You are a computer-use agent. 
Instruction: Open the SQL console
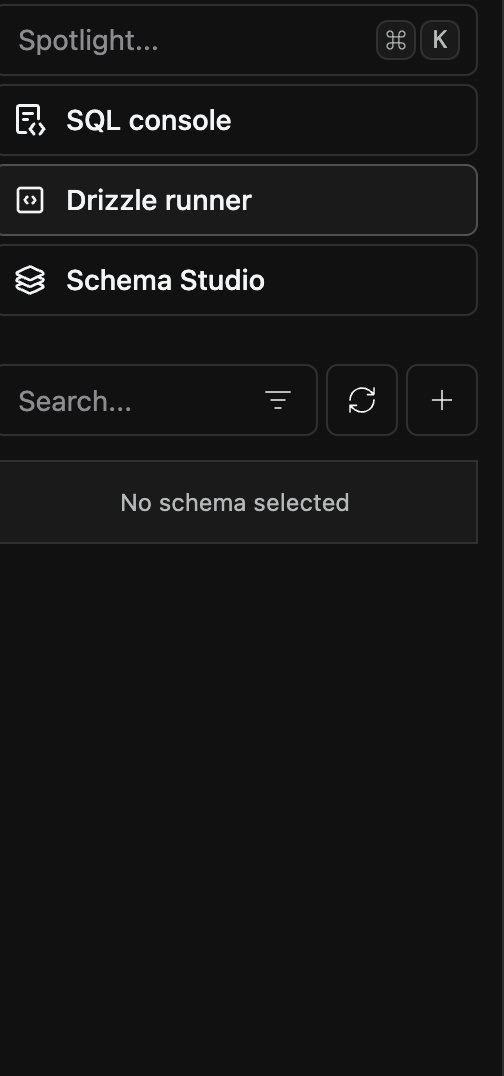click(x=237, y=120)
